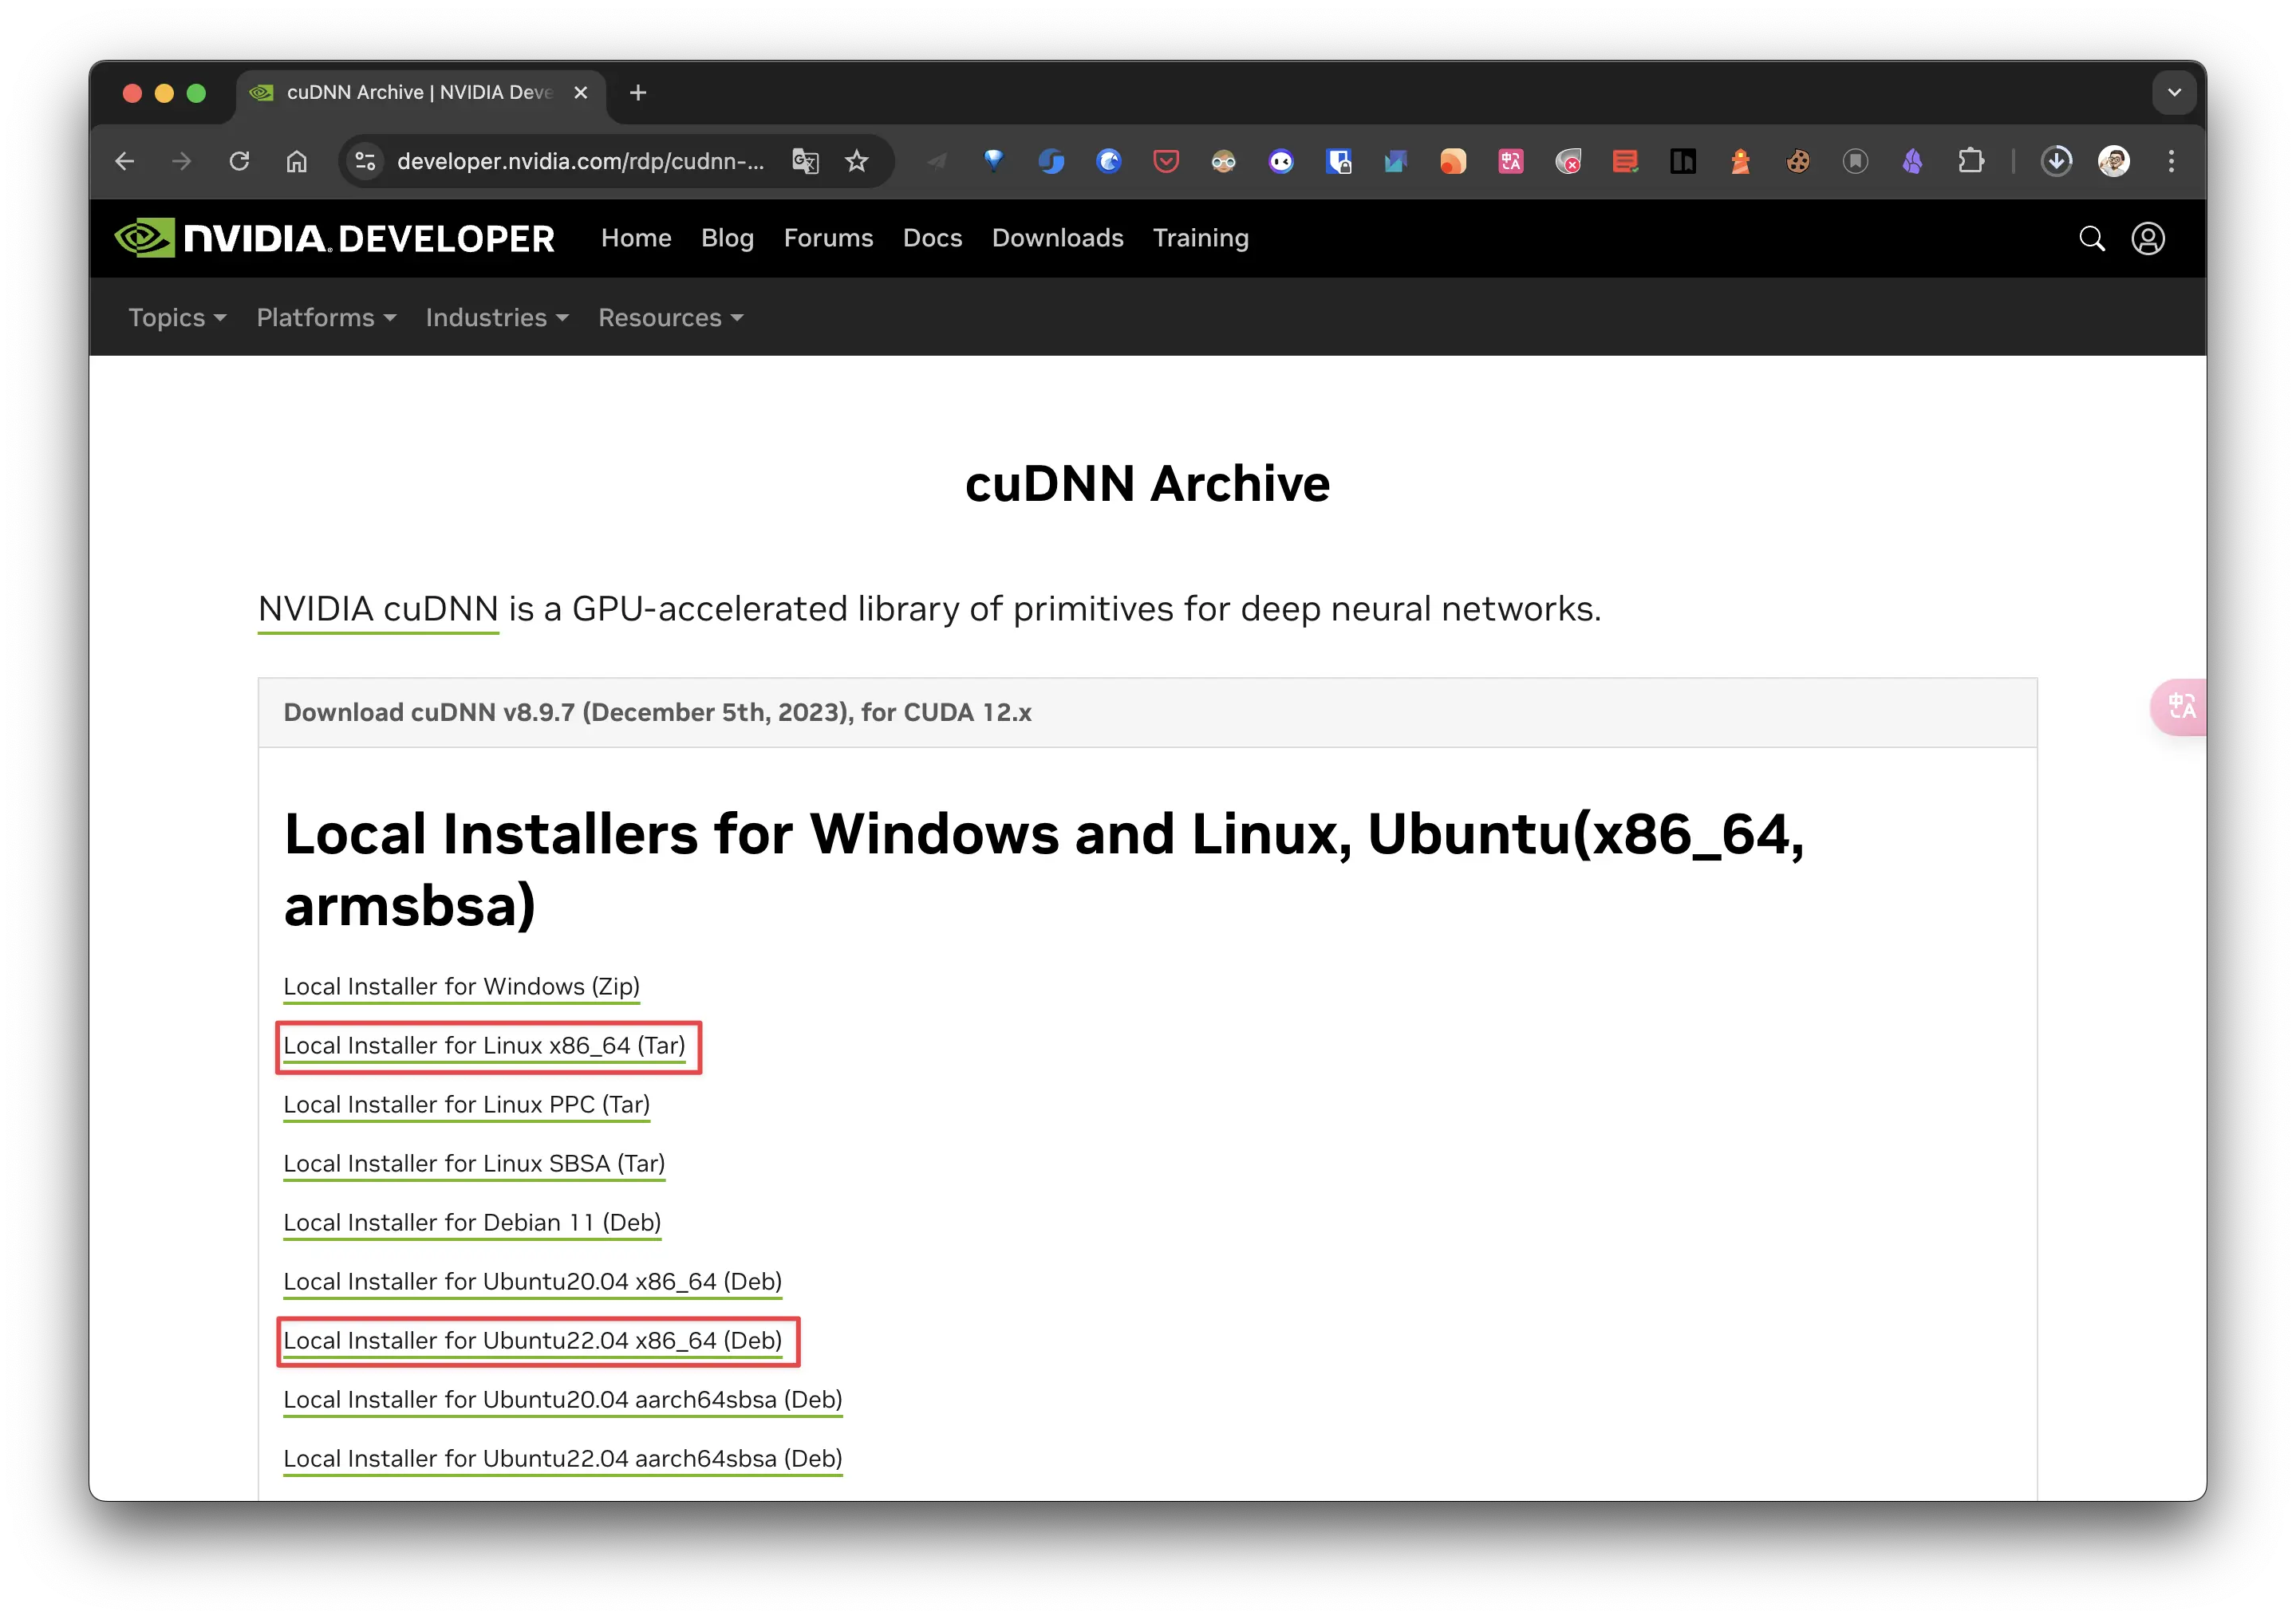Go to the browser home page
This screenshot has width=2296, height=1619.
coord(297,161)
